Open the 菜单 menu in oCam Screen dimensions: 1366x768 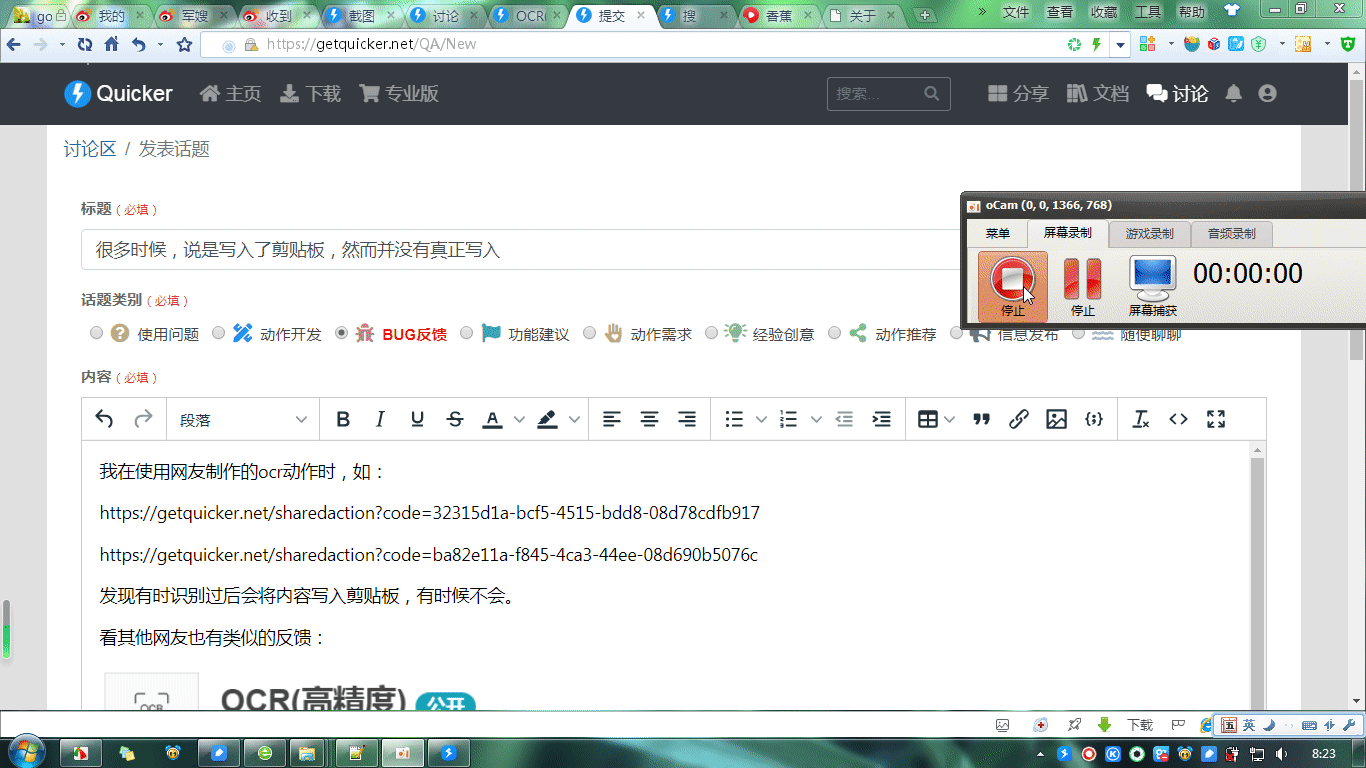pos(996,233)
